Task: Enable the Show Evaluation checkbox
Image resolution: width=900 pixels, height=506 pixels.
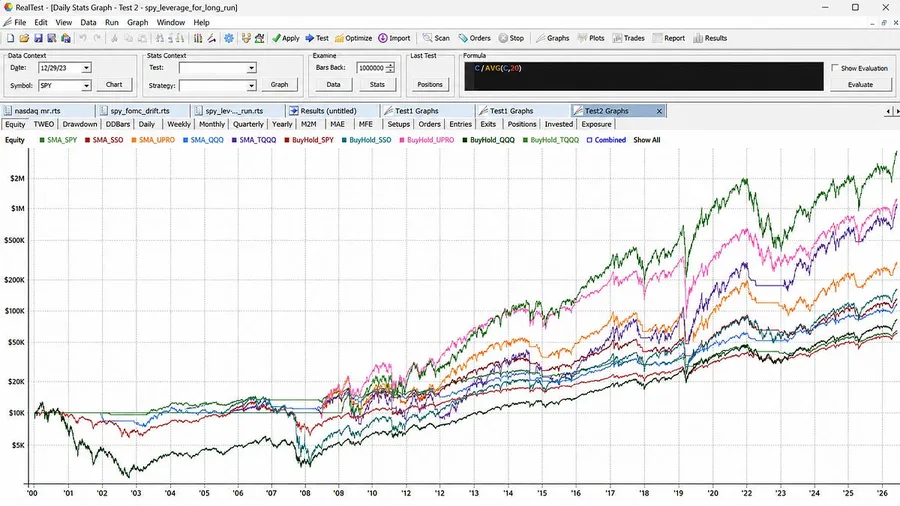Action: tap(835, 68)
